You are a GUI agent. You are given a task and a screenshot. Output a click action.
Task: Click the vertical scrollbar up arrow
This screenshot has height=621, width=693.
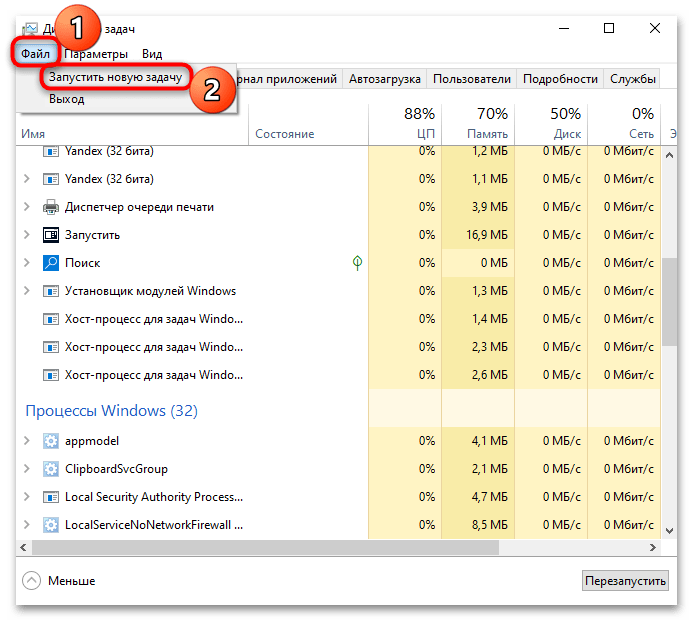pyautogui.click(x=669, y=155)
